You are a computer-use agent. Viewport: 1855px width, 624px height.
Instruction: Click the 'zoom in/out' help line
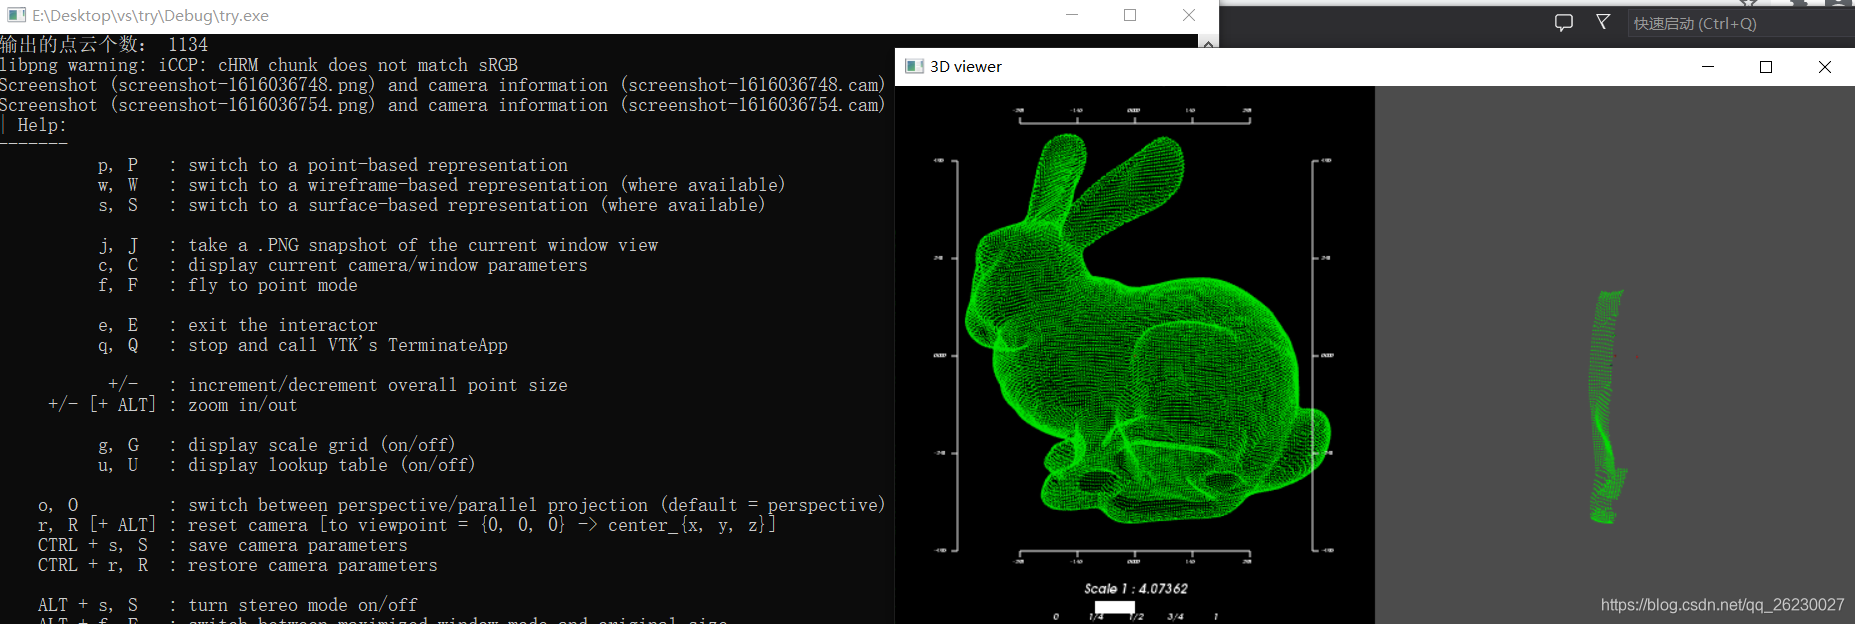coord(243,405)
